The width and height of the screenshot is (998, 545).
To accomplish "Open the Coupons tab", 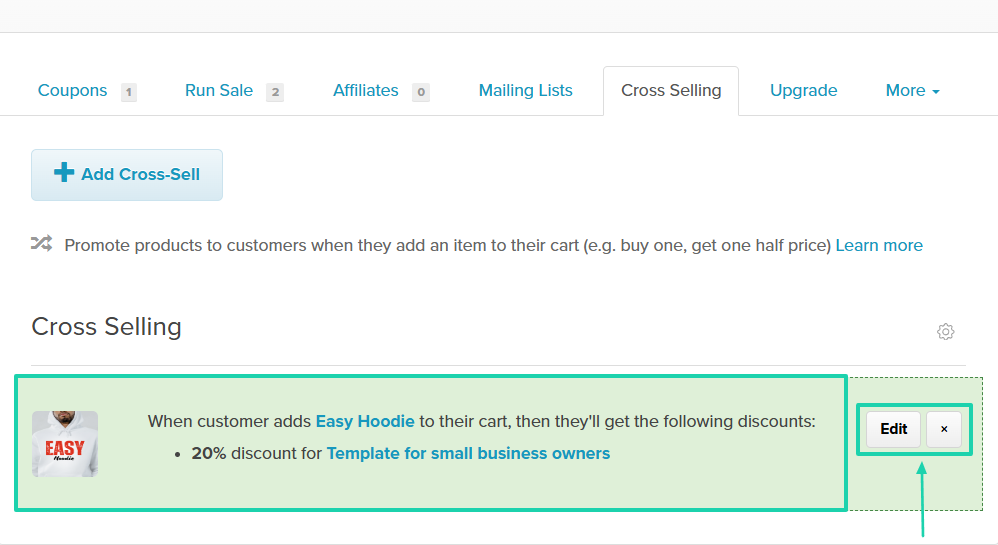I will coord(73,90).
